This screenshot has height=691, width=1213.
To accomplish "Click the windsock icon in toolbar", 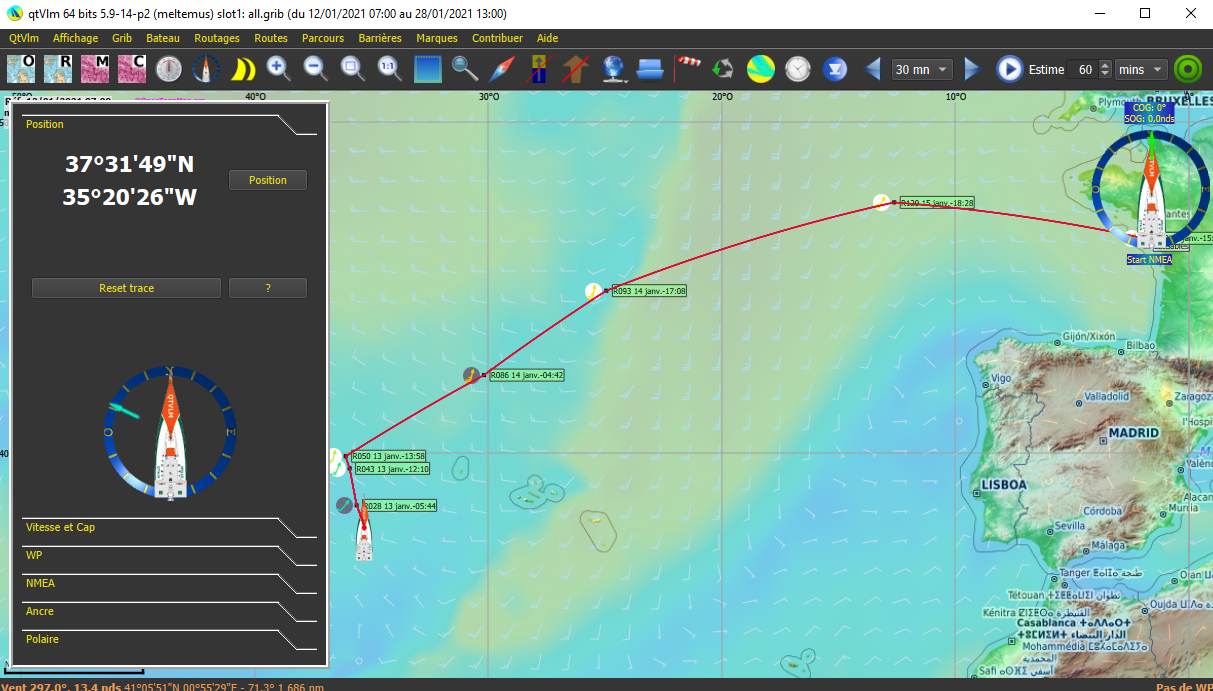I will click(689, 69).
